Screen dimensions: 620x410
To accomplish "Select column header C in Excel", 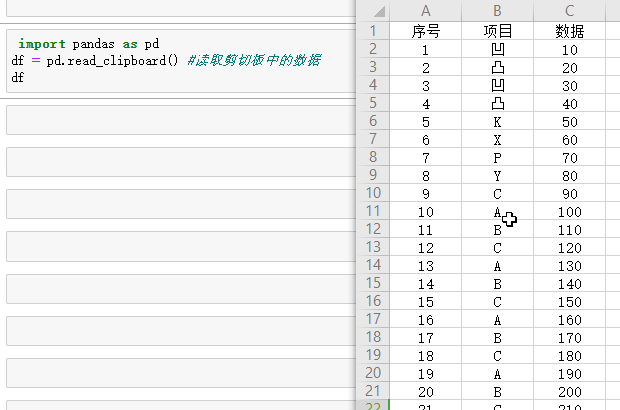I will pyautogui.click(x=569, y=11).
